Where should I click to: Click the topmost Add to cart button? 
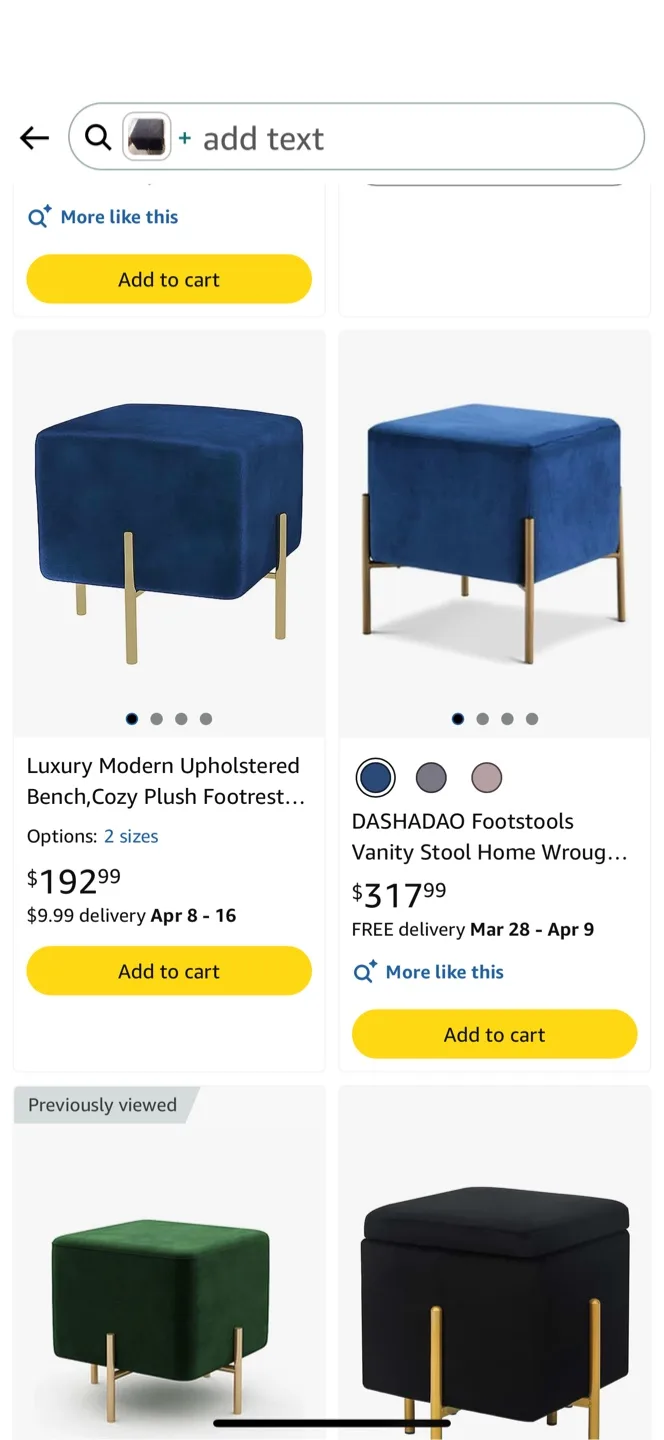tap(169, 279)
